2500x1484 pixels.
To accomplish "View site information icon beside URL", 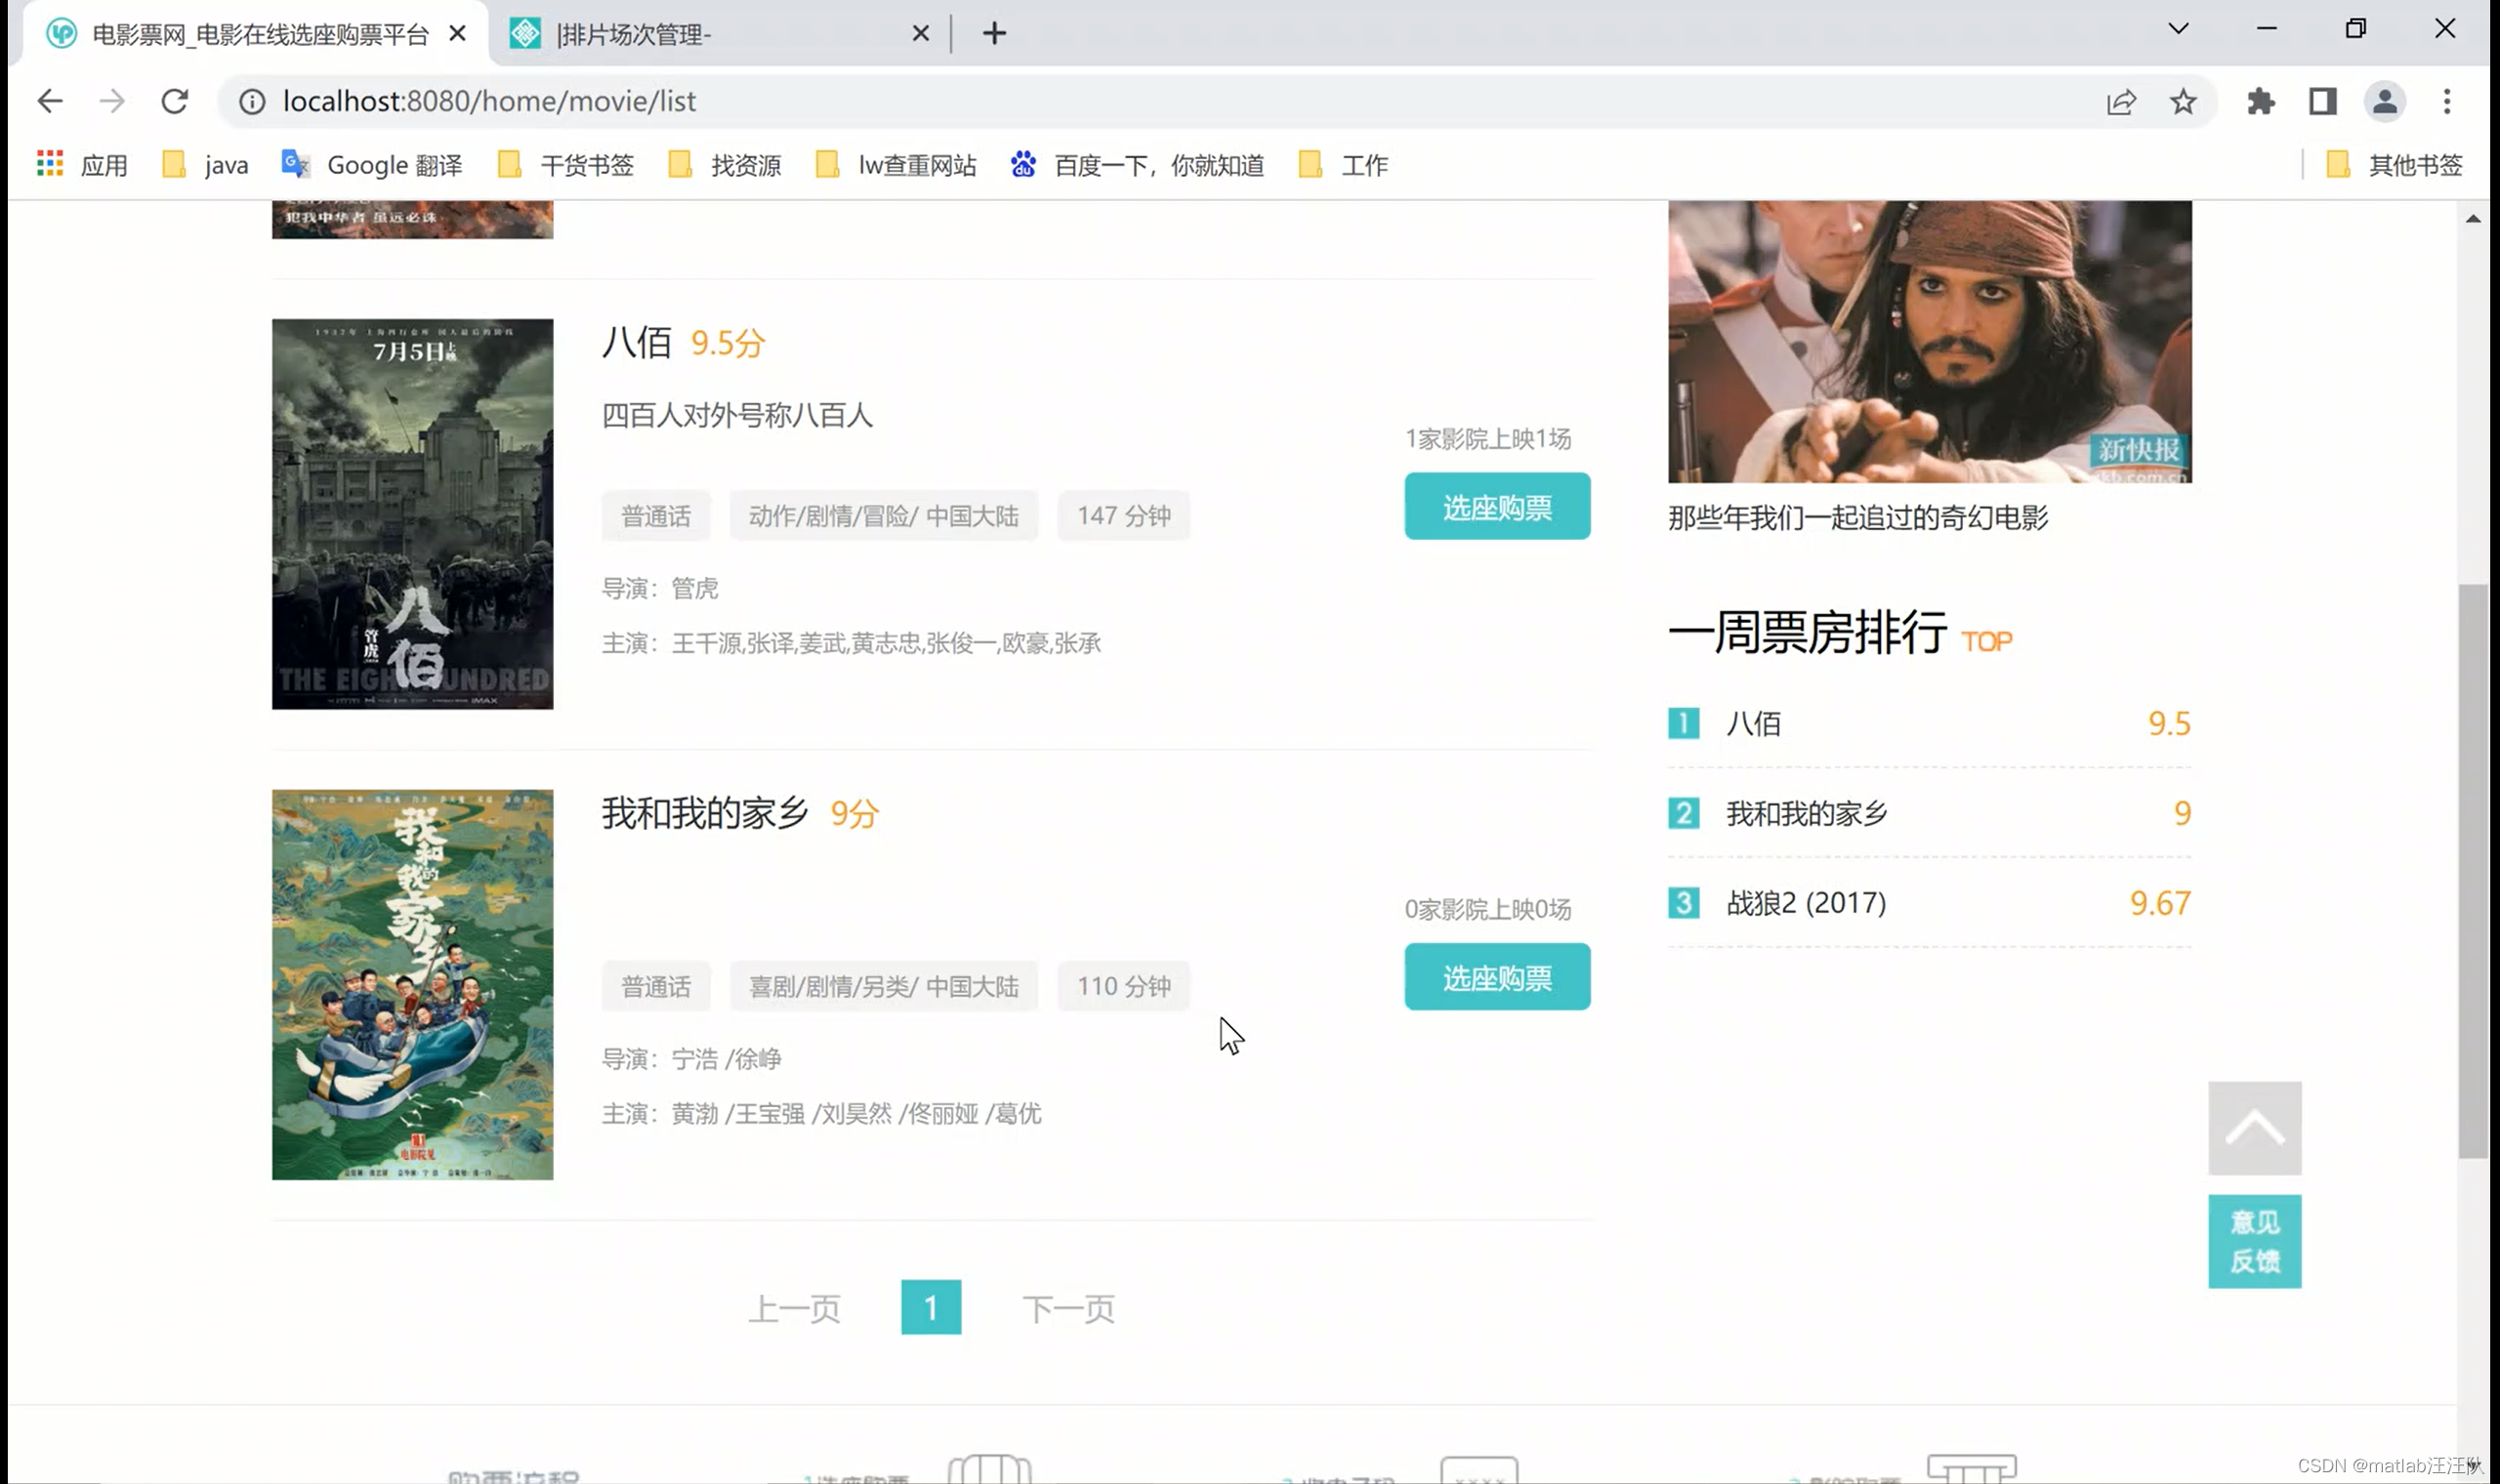I will point(252,101).
